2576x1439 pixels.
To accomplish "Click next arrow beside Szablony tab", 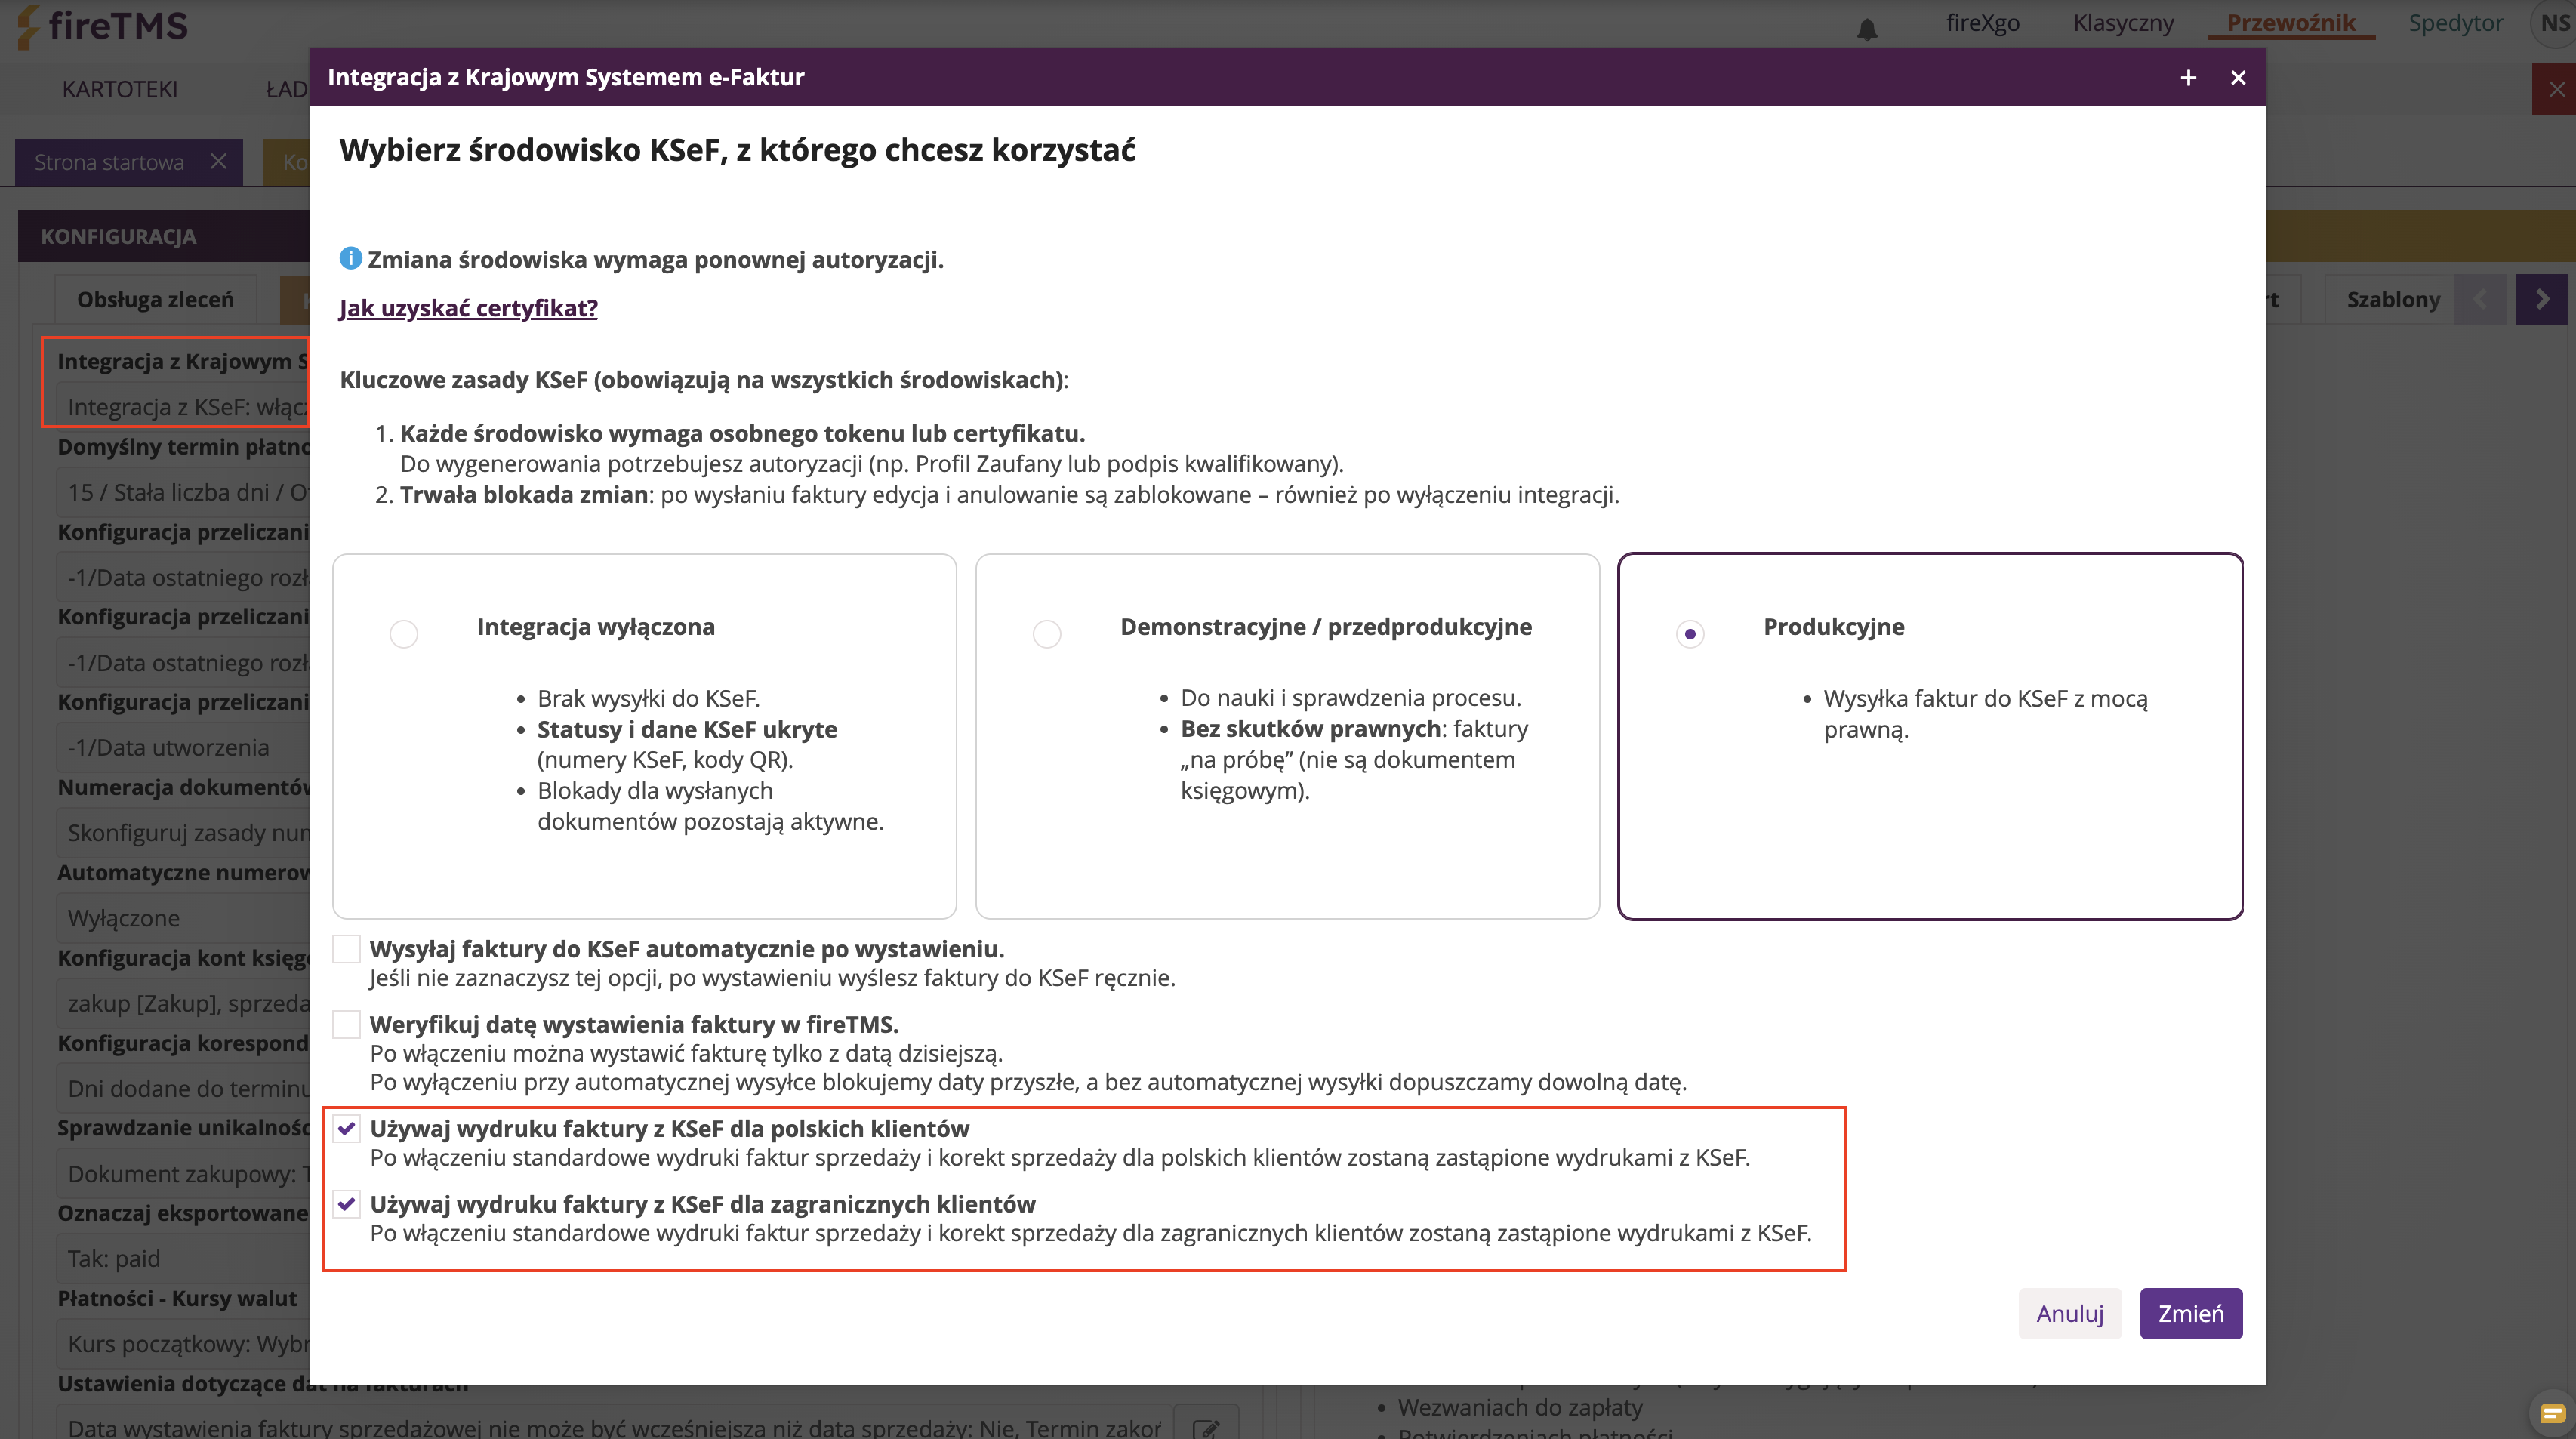I will coord(2541,299).
